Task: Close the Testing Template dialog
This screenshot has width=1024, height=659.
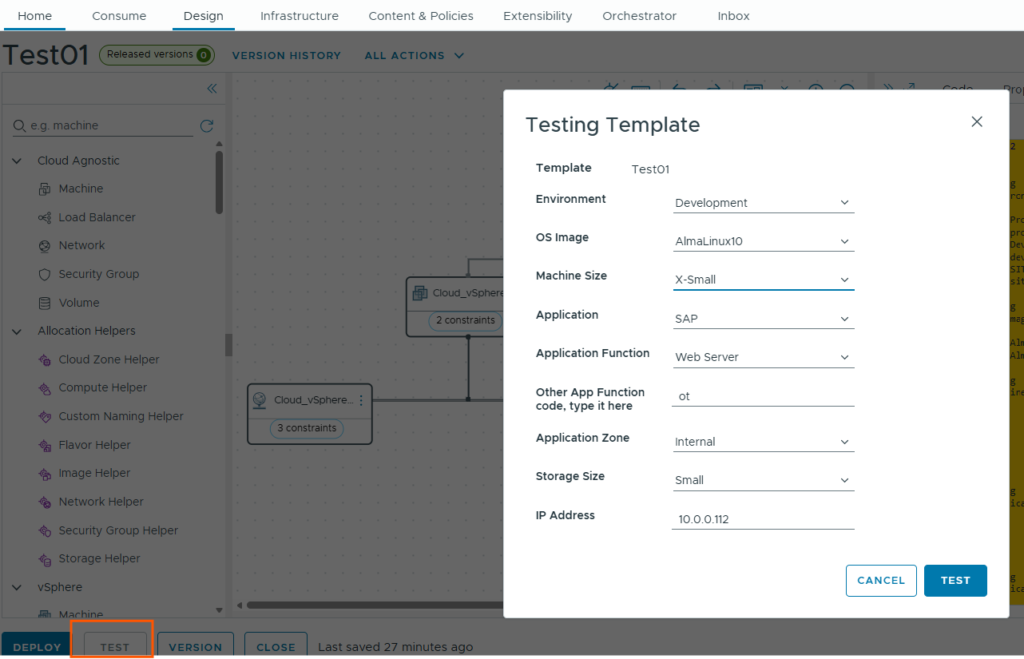Action: pyautogui.click(x=977, y=122)
